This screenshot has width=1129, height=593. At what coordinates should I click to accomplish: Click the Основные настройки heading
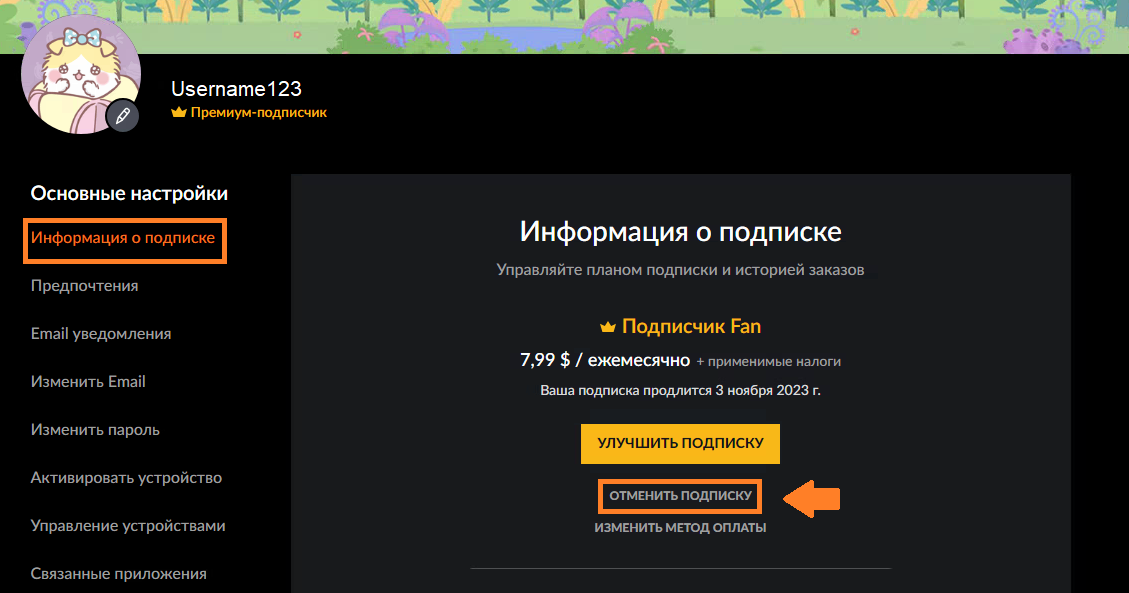129,194
